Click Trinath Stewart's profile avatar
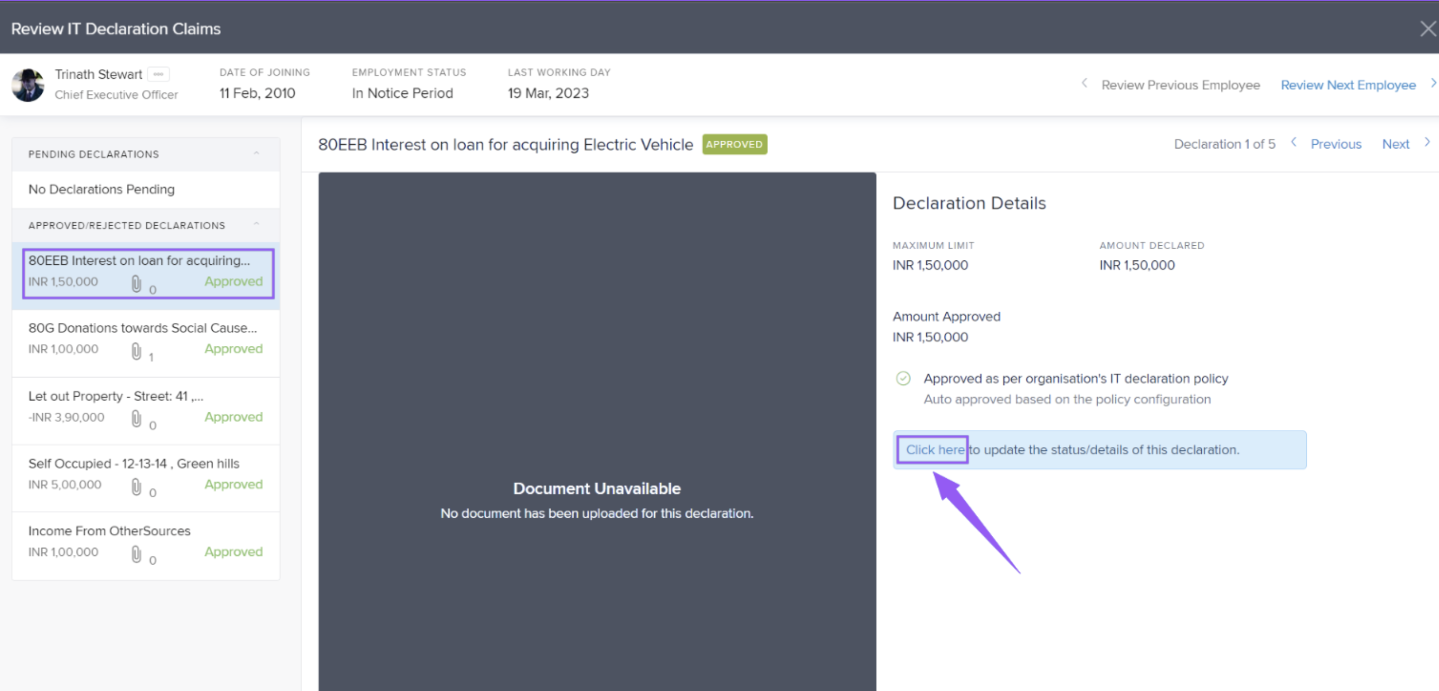Screen dimensions: 1439x691 (x=28, y=85)
